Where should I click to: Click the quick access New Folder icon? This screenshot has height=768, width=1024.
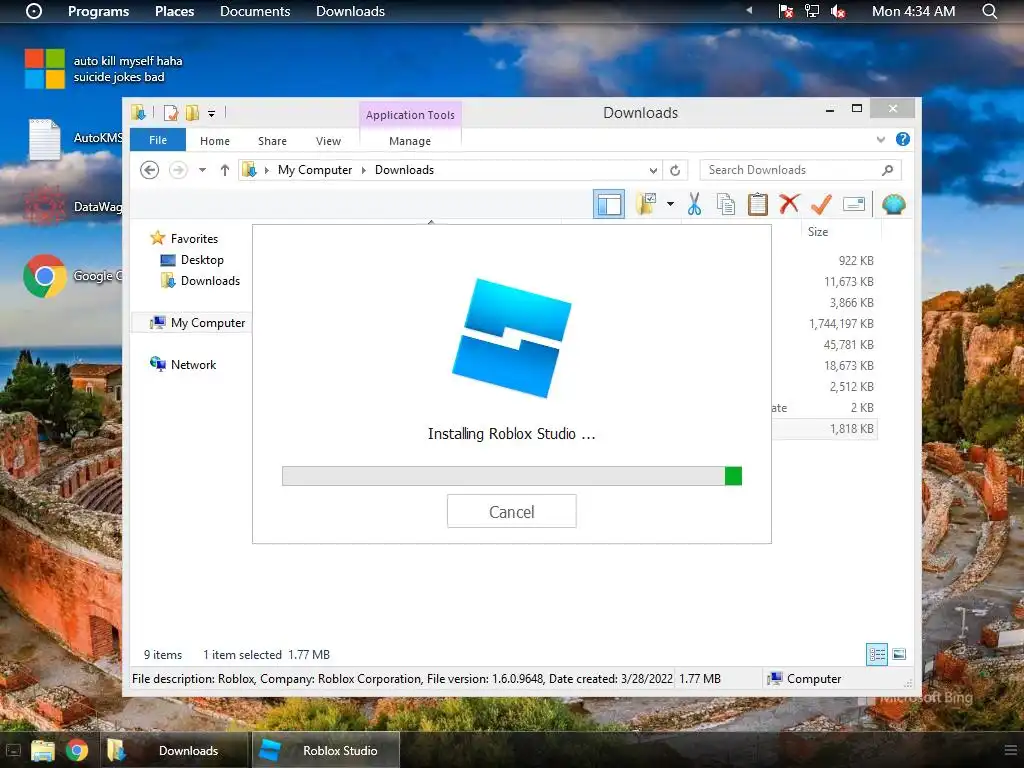click(x=192, y=112)
